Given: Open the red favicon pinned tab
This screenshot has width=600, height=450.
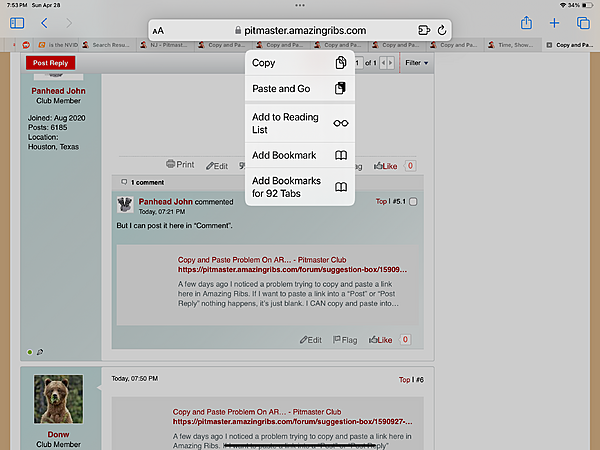Looking at the screenshot, I should pos(26,45).
